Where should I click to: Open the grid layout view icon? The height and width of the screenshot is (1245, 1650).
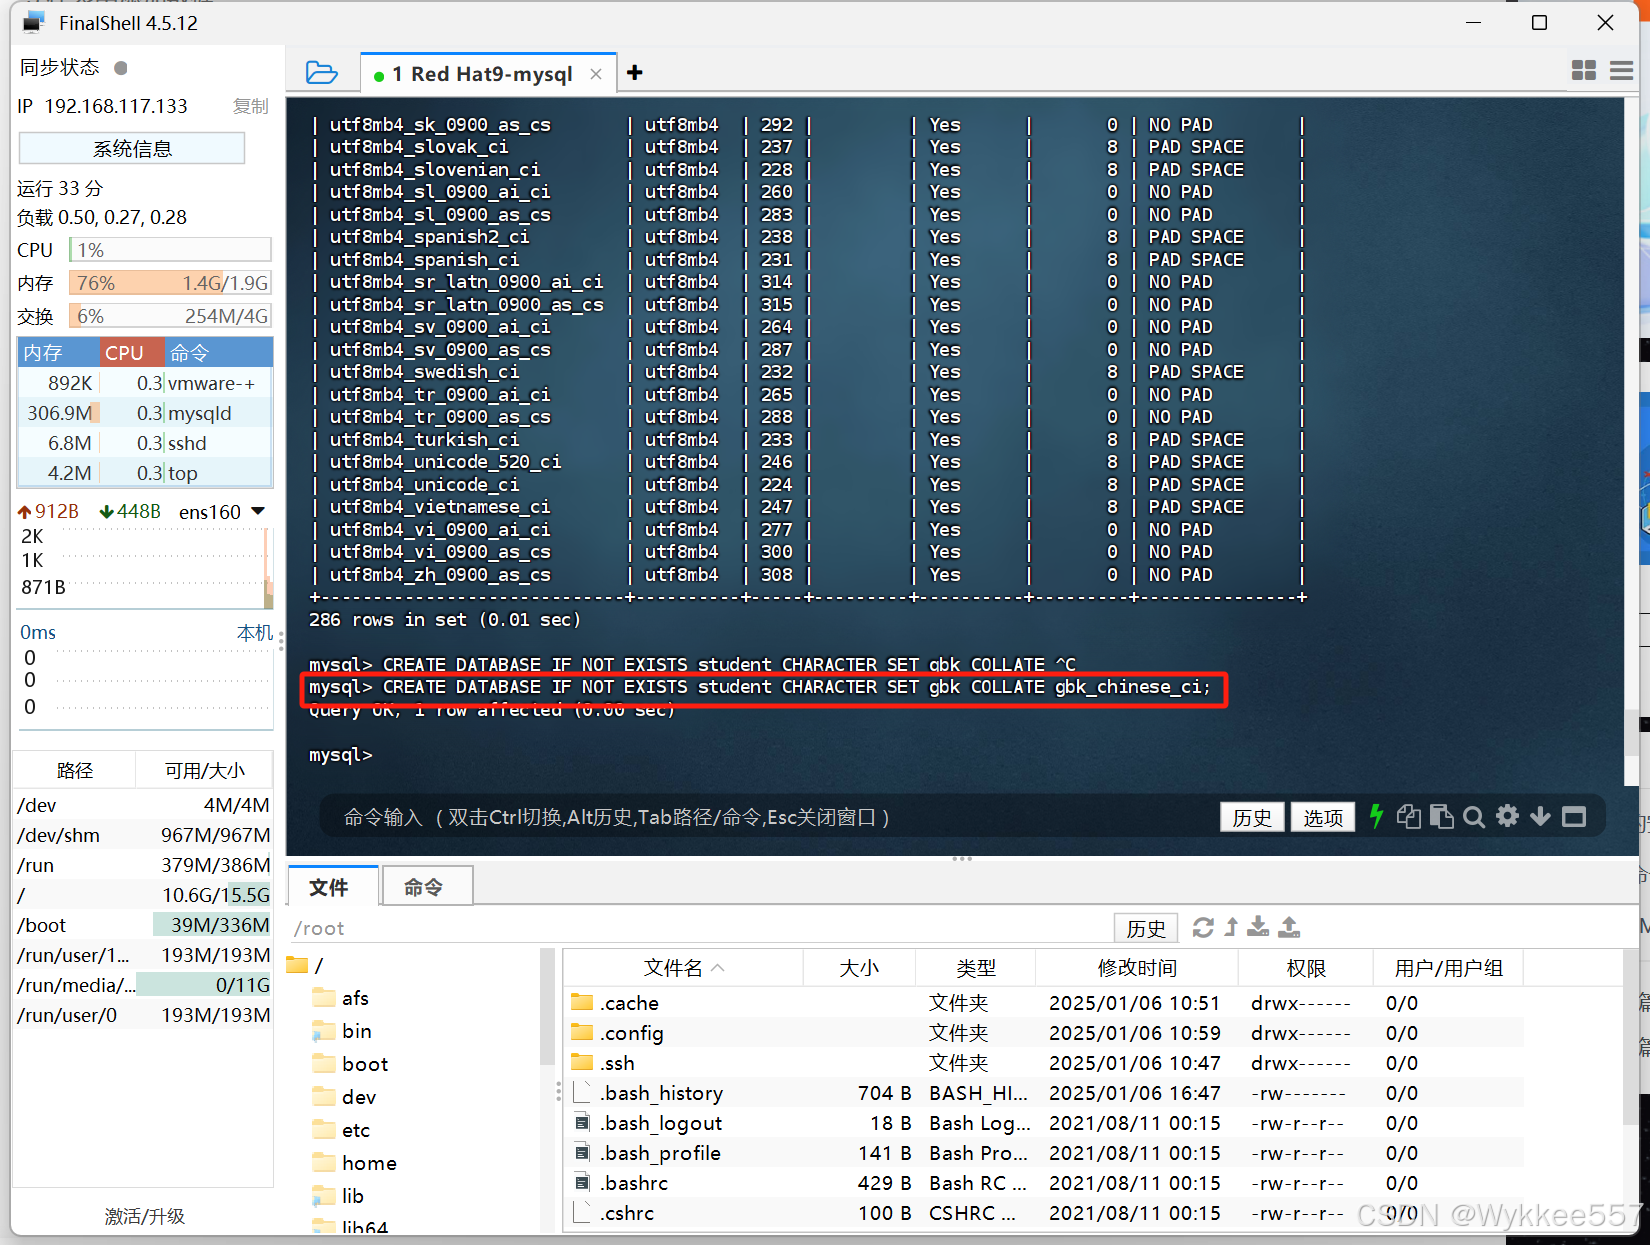[1584, 70]
